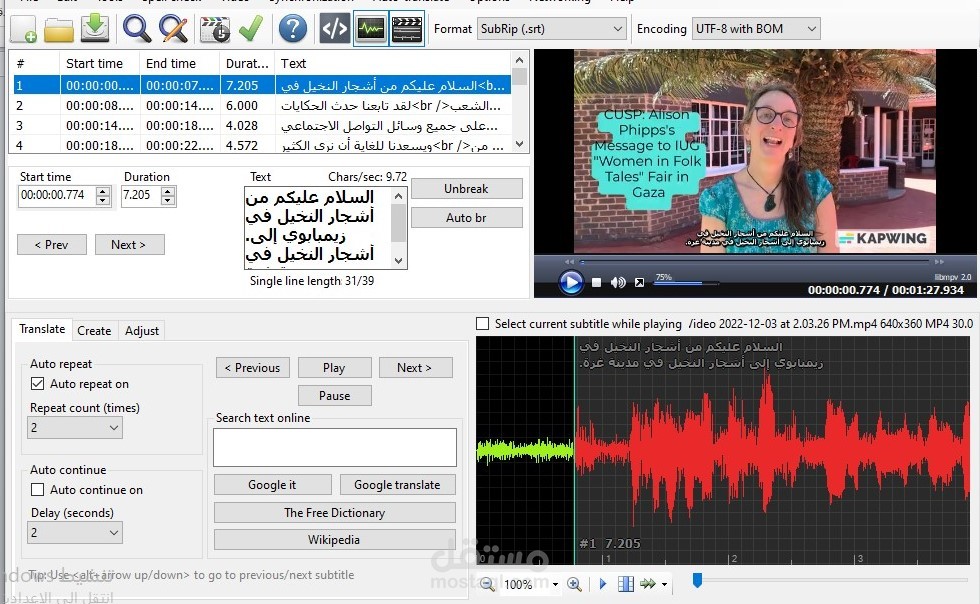Zoom out the waveform with minus magnifier
This screenshot has width=980, height=604.
click(488, 584)
